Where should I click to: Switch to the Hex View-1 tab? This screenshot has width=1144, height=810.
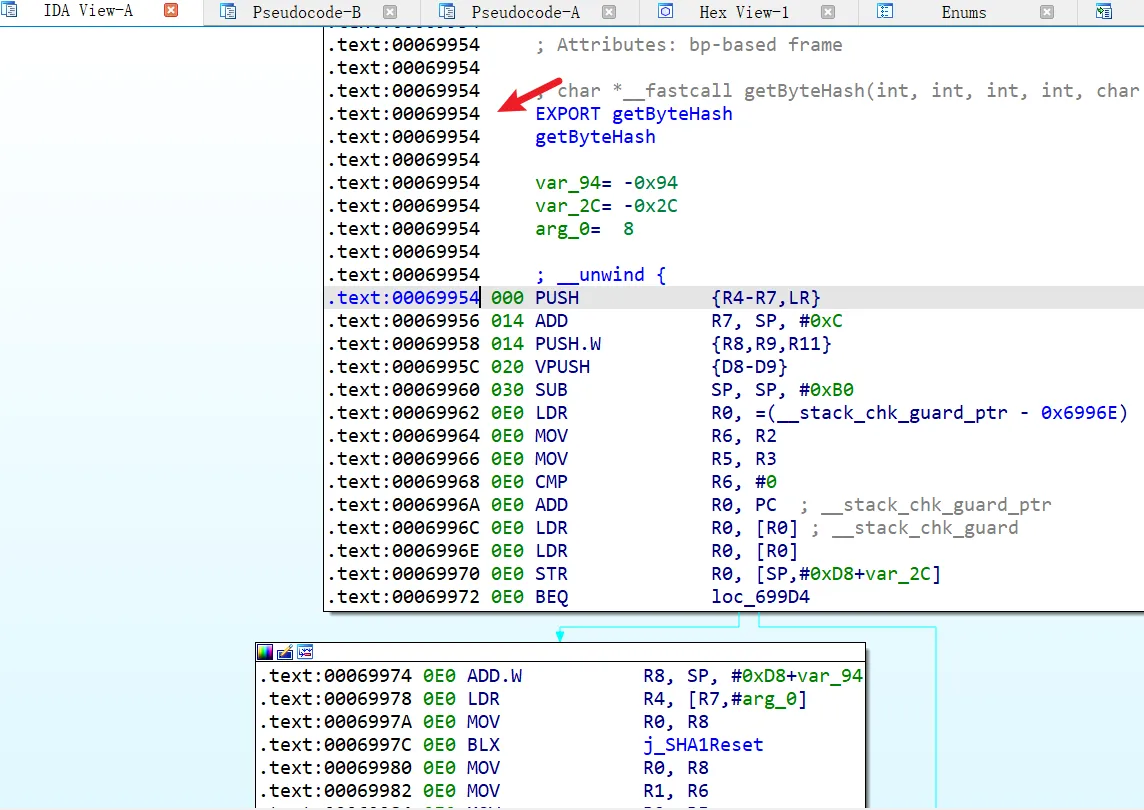coord(743,12)
